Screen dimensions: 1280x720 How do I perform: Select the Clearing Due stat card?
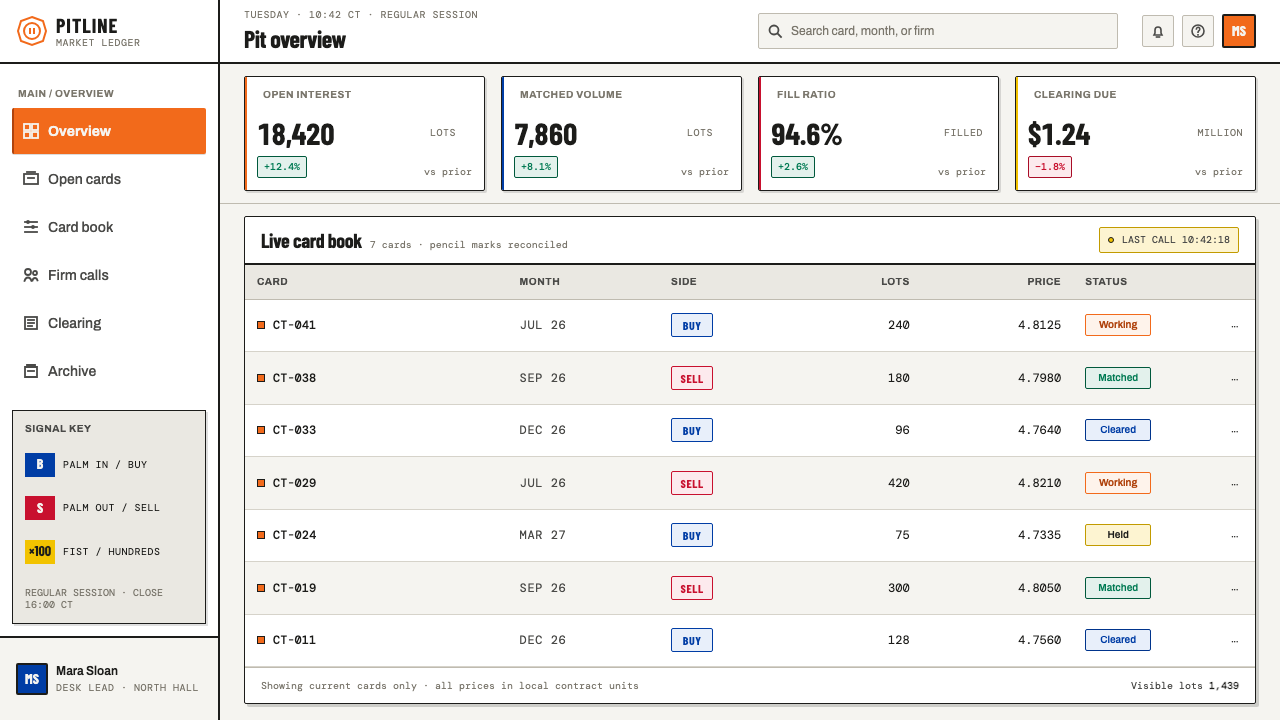(1135, 133)
